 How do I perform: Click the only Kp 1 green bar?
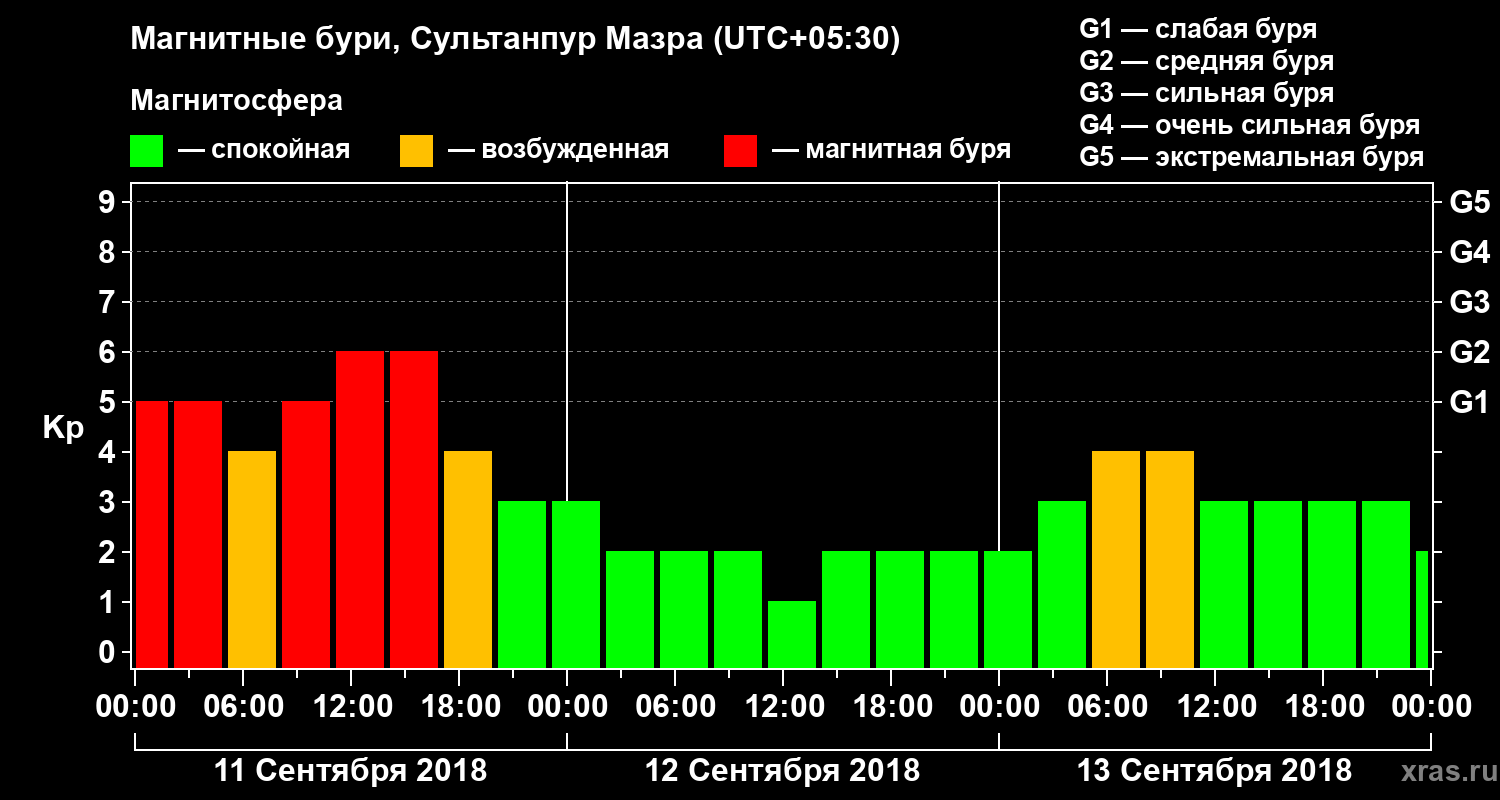[x=792, y=635]
